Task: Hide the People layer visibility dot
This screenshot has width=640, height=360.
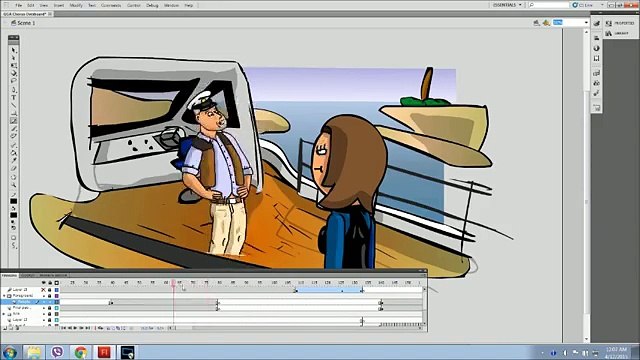Action: (x=44, y=302)
